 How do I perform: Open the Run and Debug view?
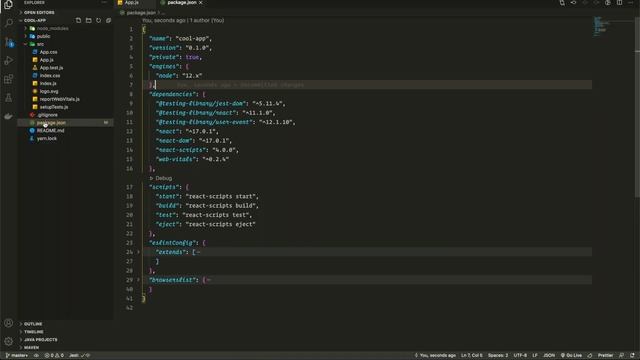pos(9,60)
